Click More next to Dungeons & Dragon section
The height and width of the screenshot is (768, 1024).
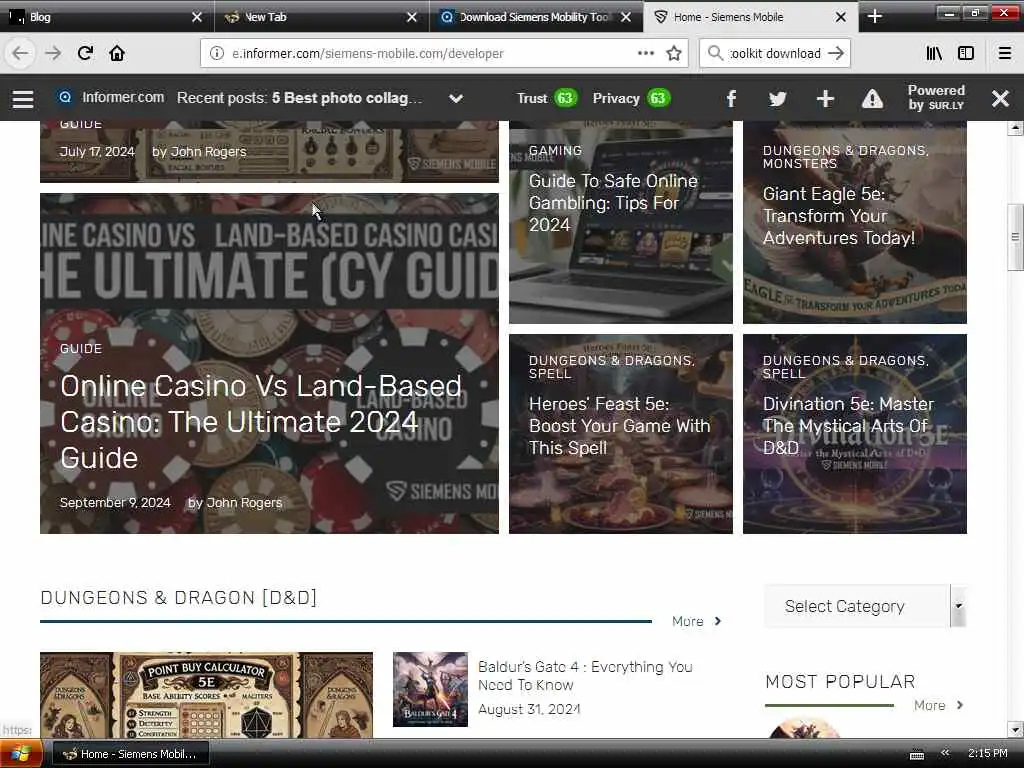[x=696, y=621]
